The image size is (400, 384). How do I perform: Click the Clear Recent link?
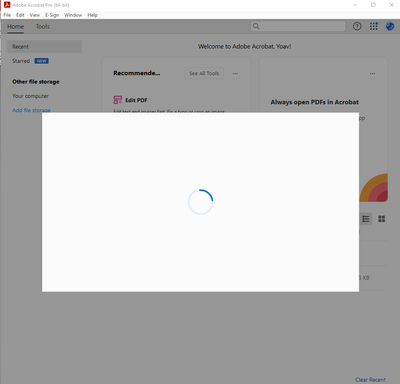370,380
